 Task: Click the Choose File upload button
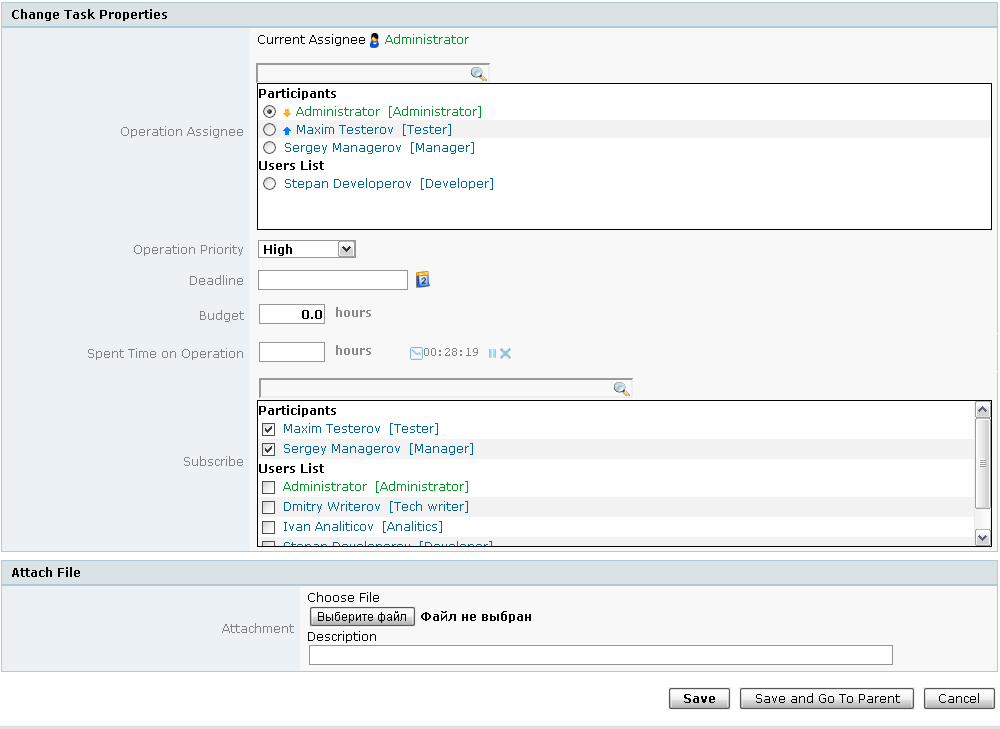(361, 617)
